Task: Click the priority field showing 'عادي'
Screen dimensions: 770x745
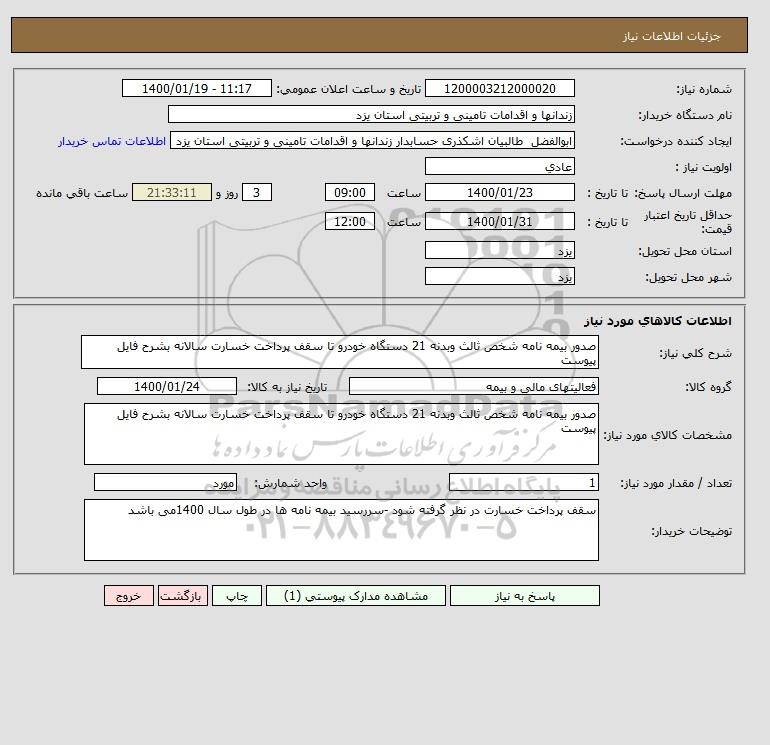Action: (x=499, y=166)
